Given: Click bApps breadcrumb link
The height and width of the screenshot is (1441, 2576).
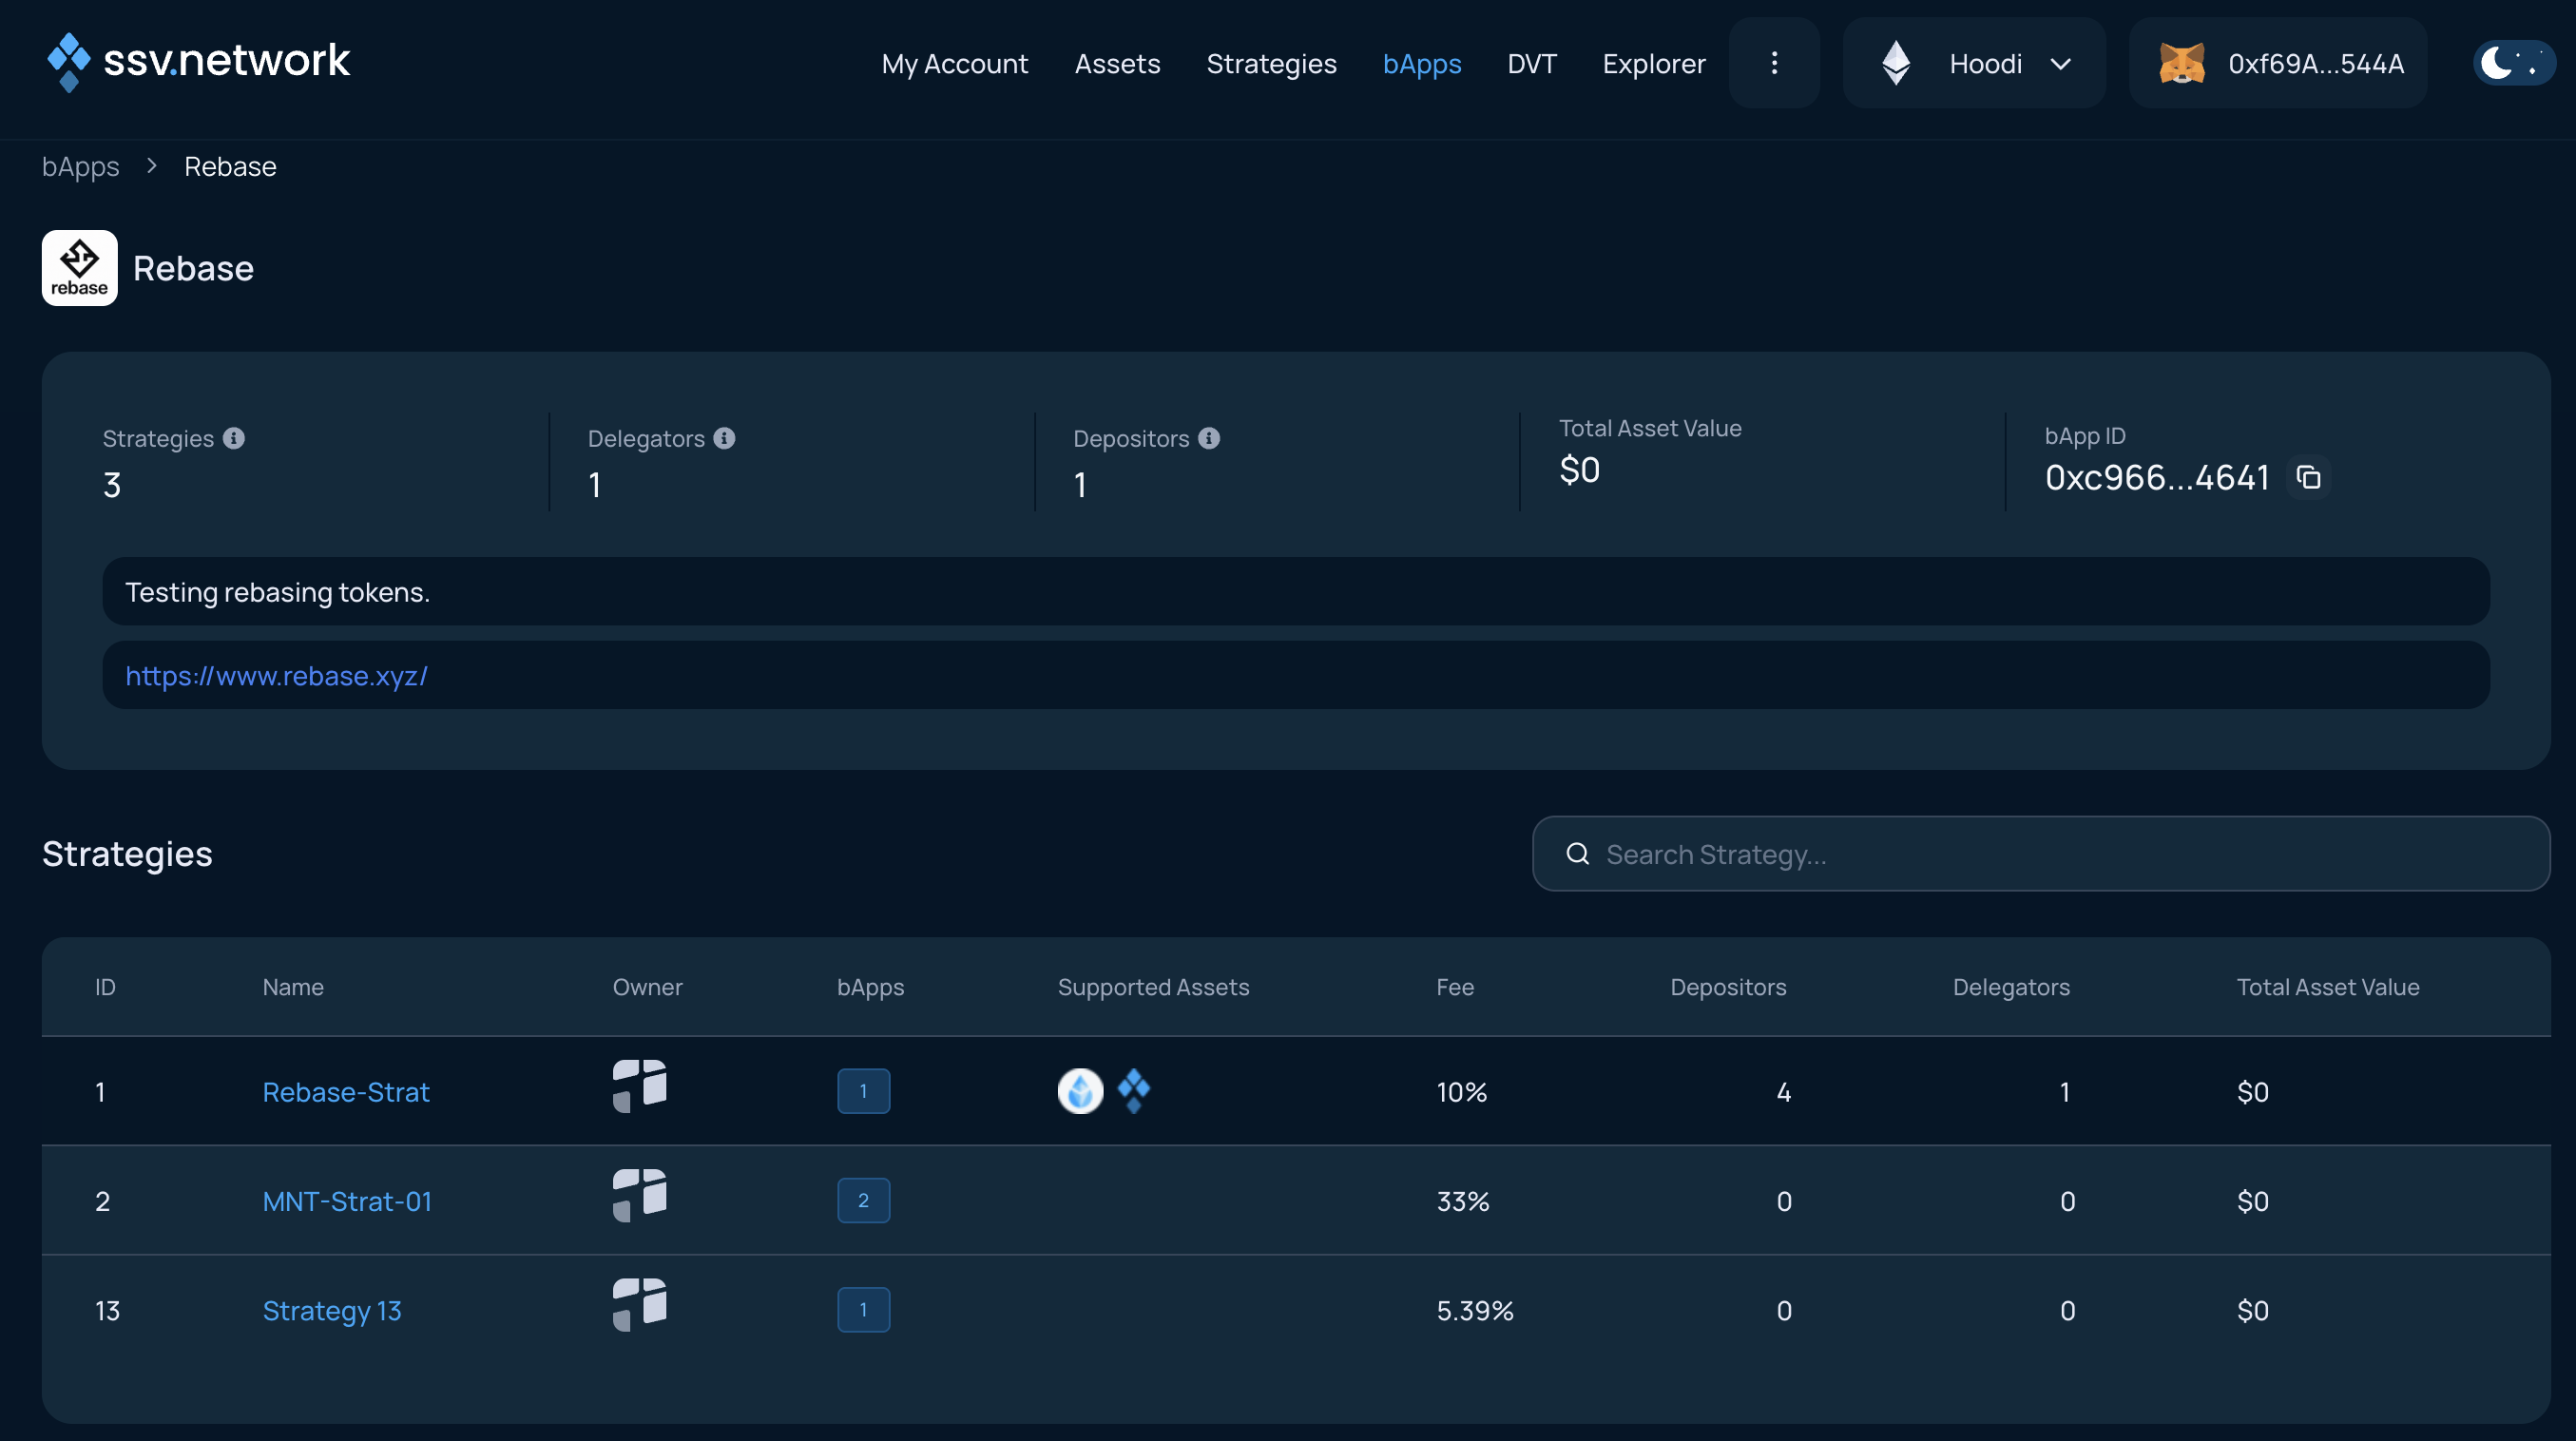Looking at the screenshot, I should point(80,166).
